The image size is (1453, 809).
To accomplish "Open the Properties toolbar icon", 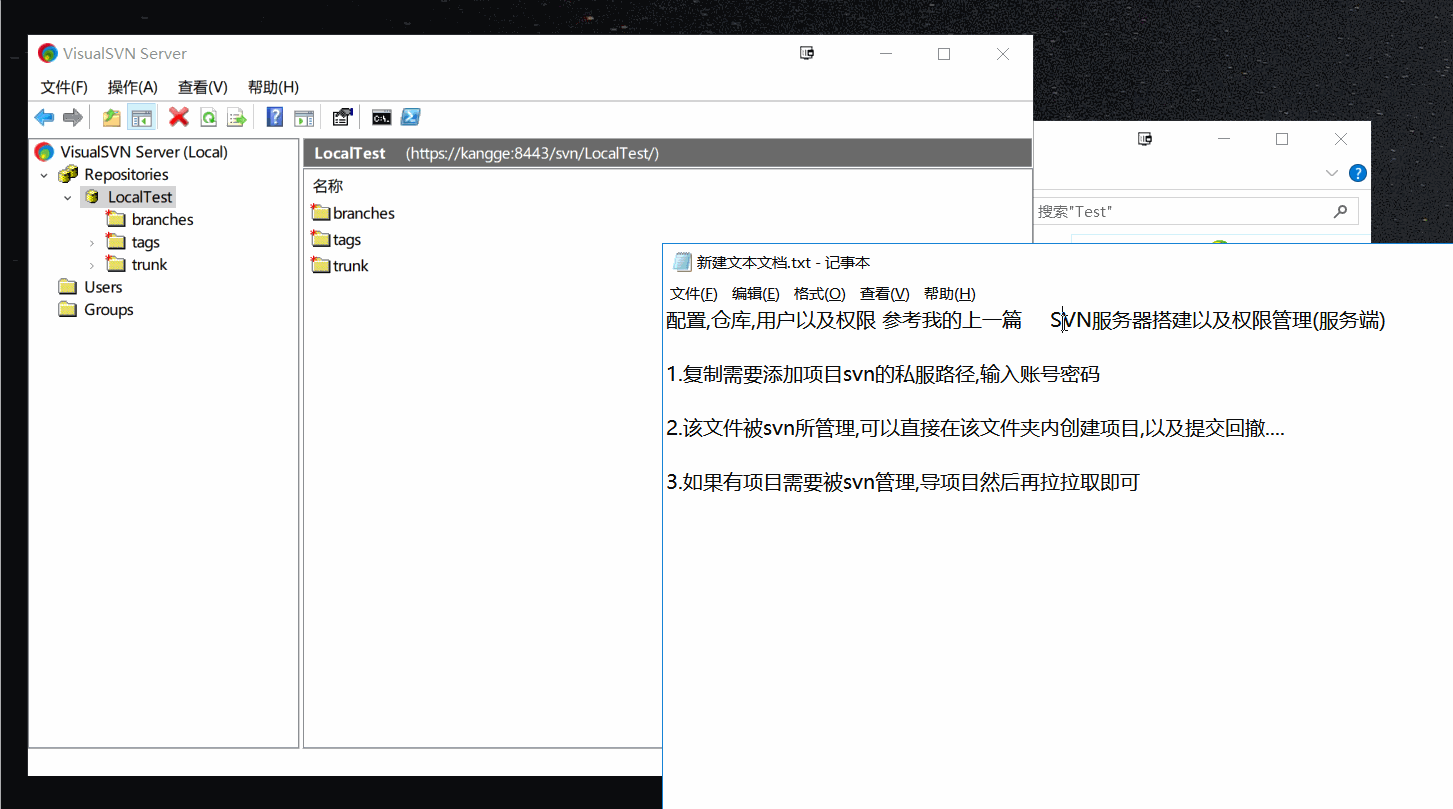I will click(x=341, y=117).
